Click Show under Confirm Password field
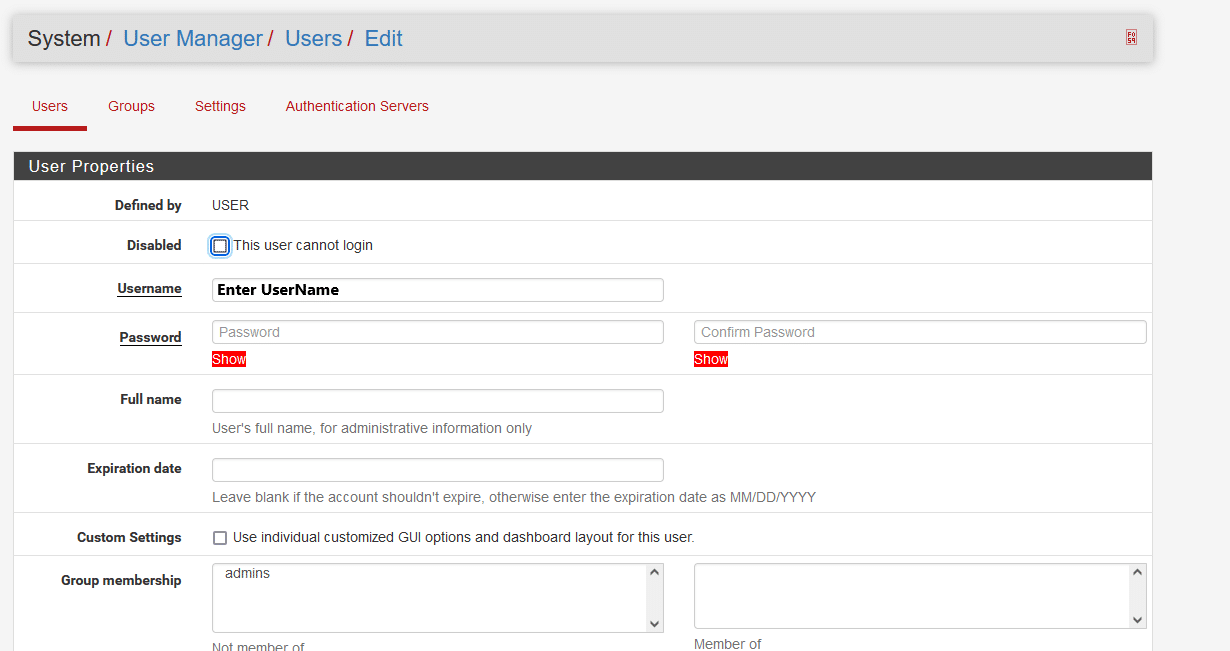Image resolution: width=1230 pixels, height=651 pixels. click(711, 359)
